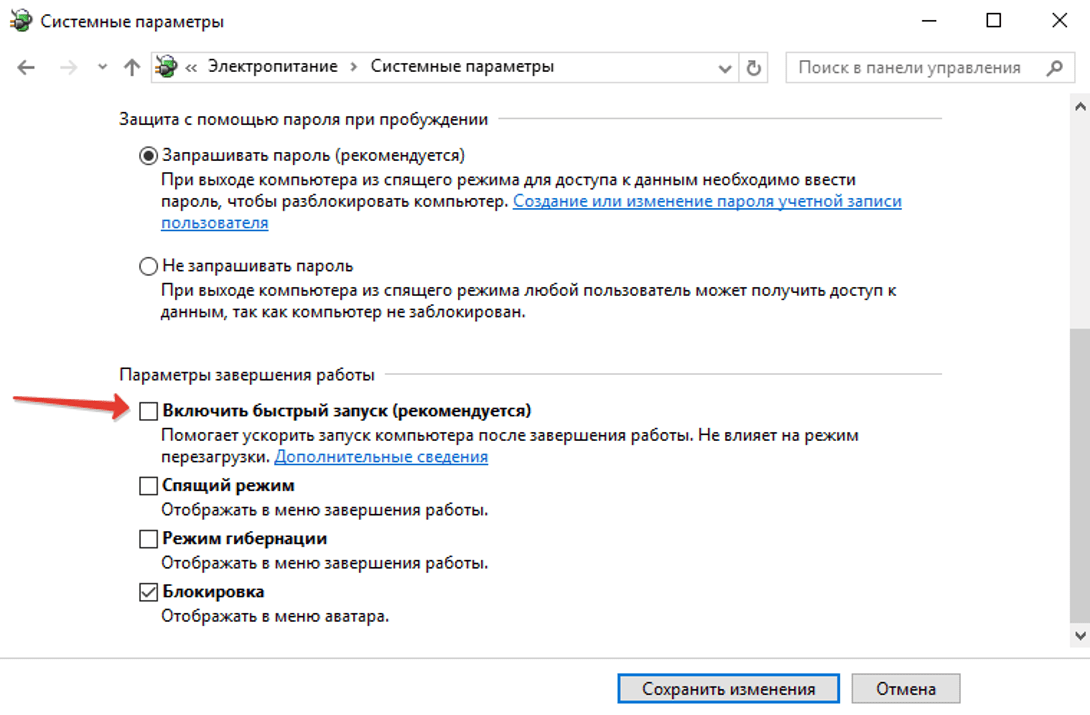Open the Дополнительные сведения link
1090x715 pixels.
pos(381,457)
